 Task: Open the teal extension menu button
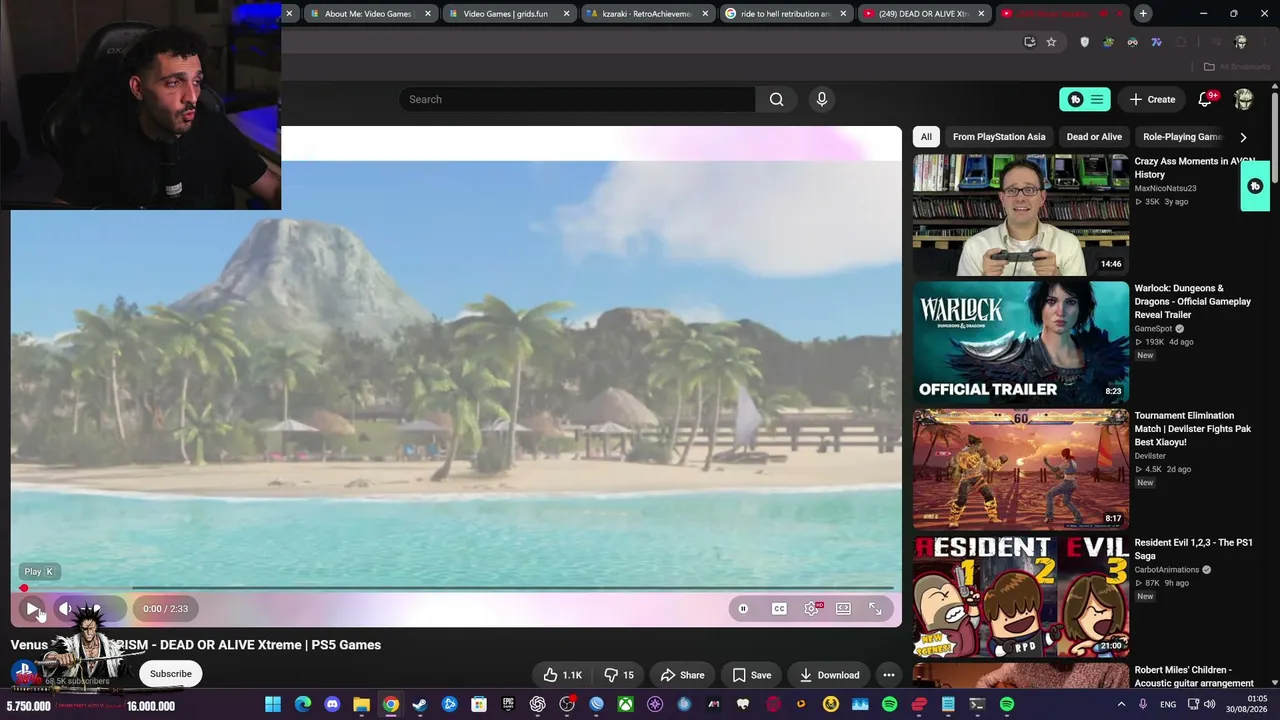coord(1085,99)
